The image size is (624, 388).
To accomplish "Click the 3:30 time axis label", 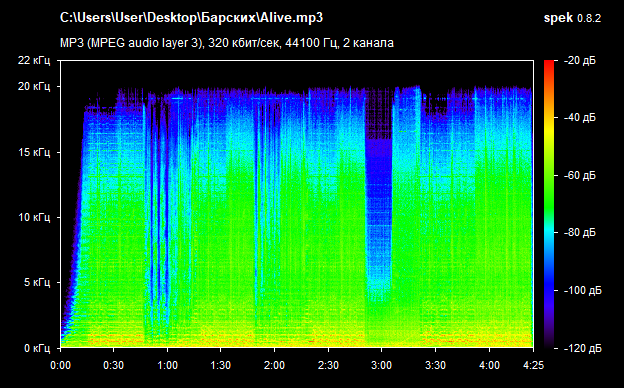I will tap(435, 365).
